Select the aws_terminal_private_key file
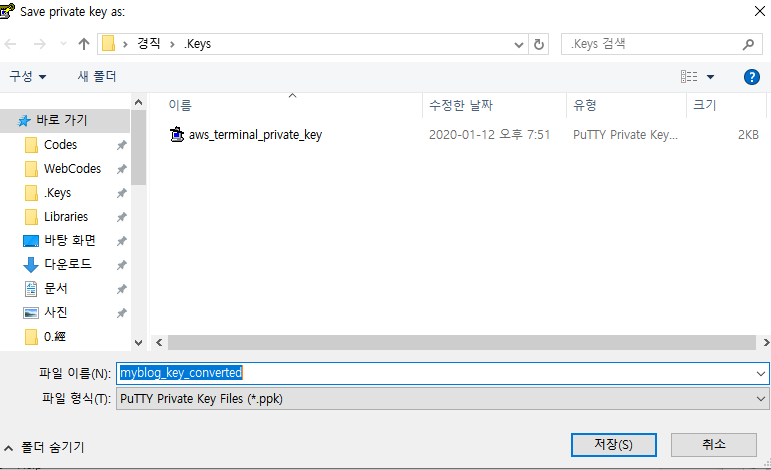This screenshot has height=470, width=771. tap(255, 135)
